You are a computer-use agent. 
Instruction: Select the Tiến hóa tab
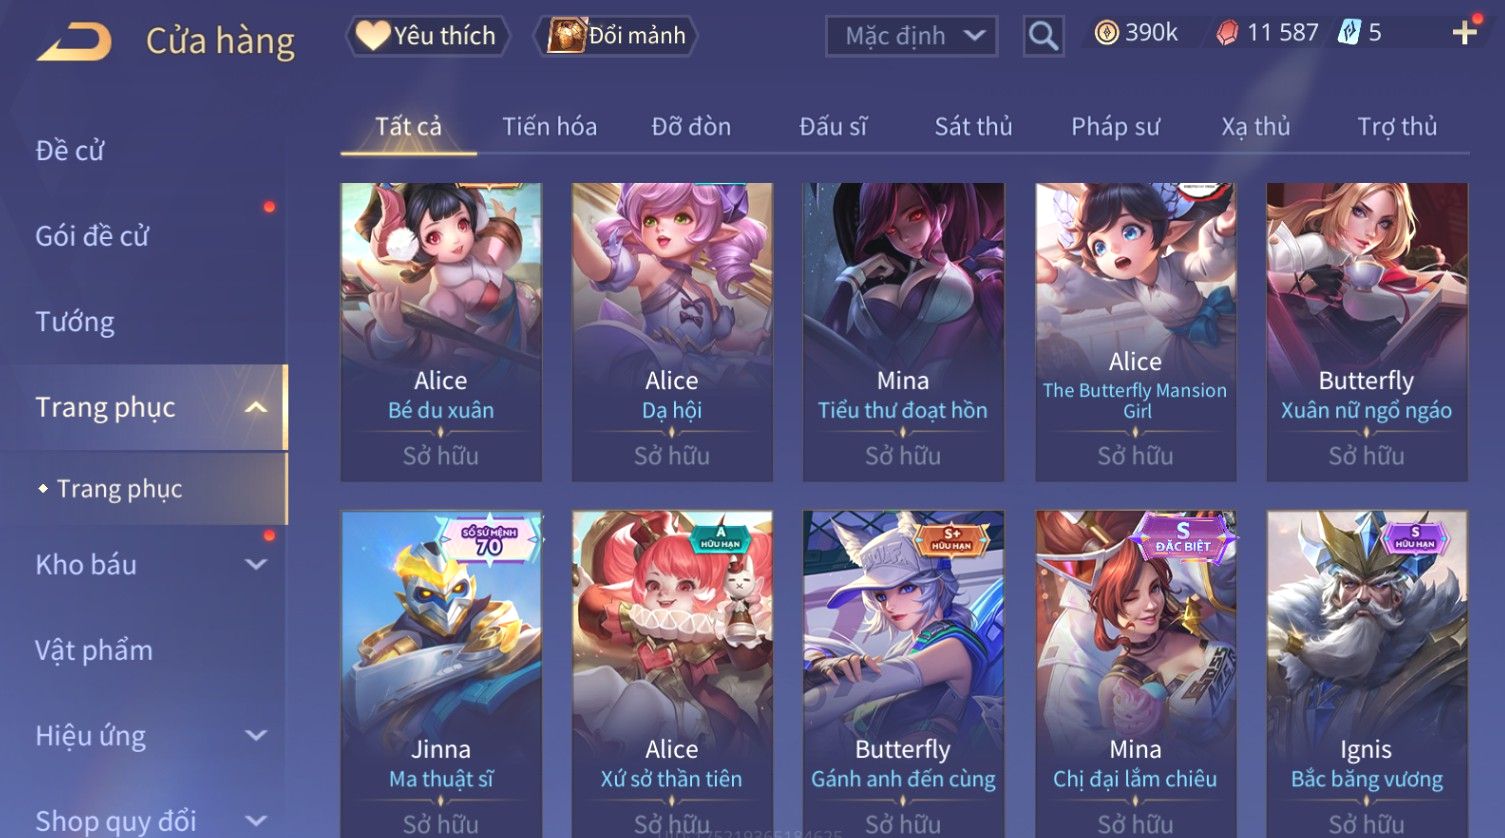[x=549, y=126]
